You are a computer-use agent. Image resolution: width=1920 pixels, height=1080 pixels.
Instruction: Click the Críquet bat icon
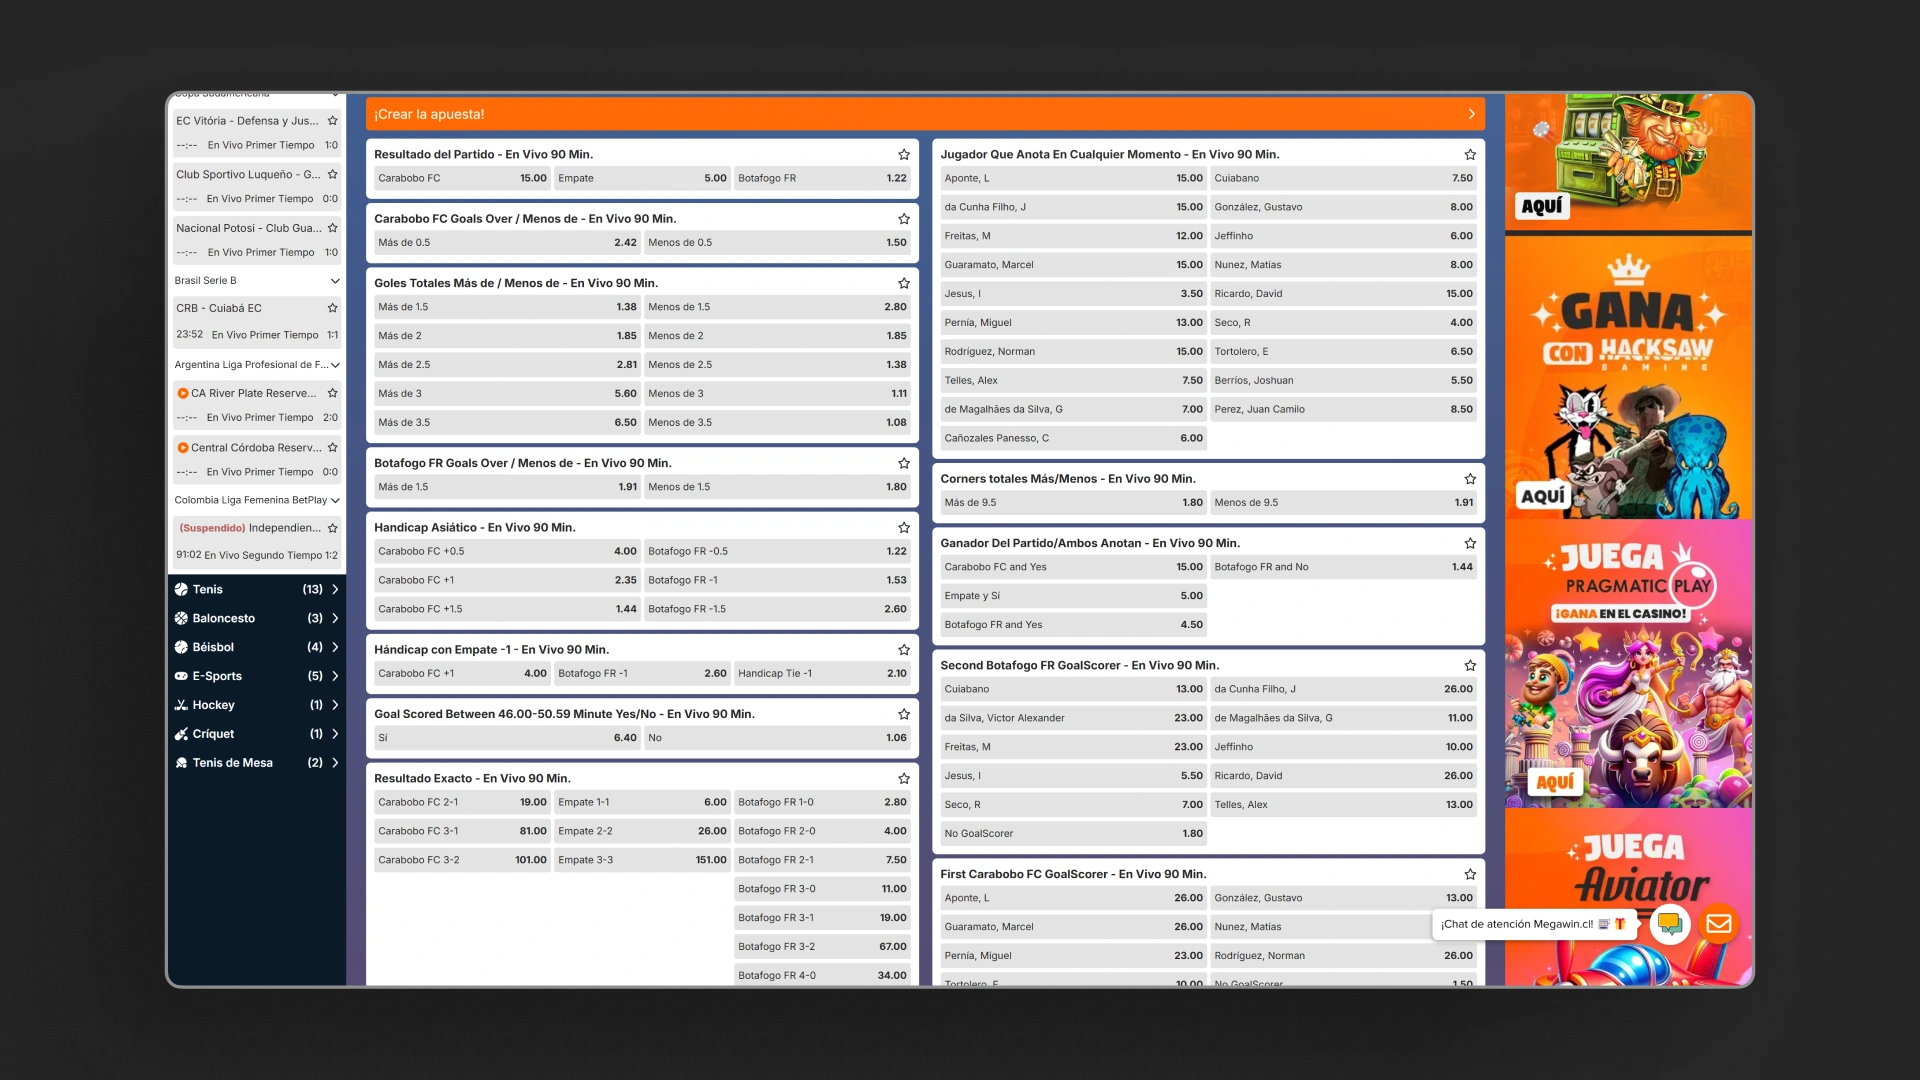pyautogui.click(x=181, y=734)
